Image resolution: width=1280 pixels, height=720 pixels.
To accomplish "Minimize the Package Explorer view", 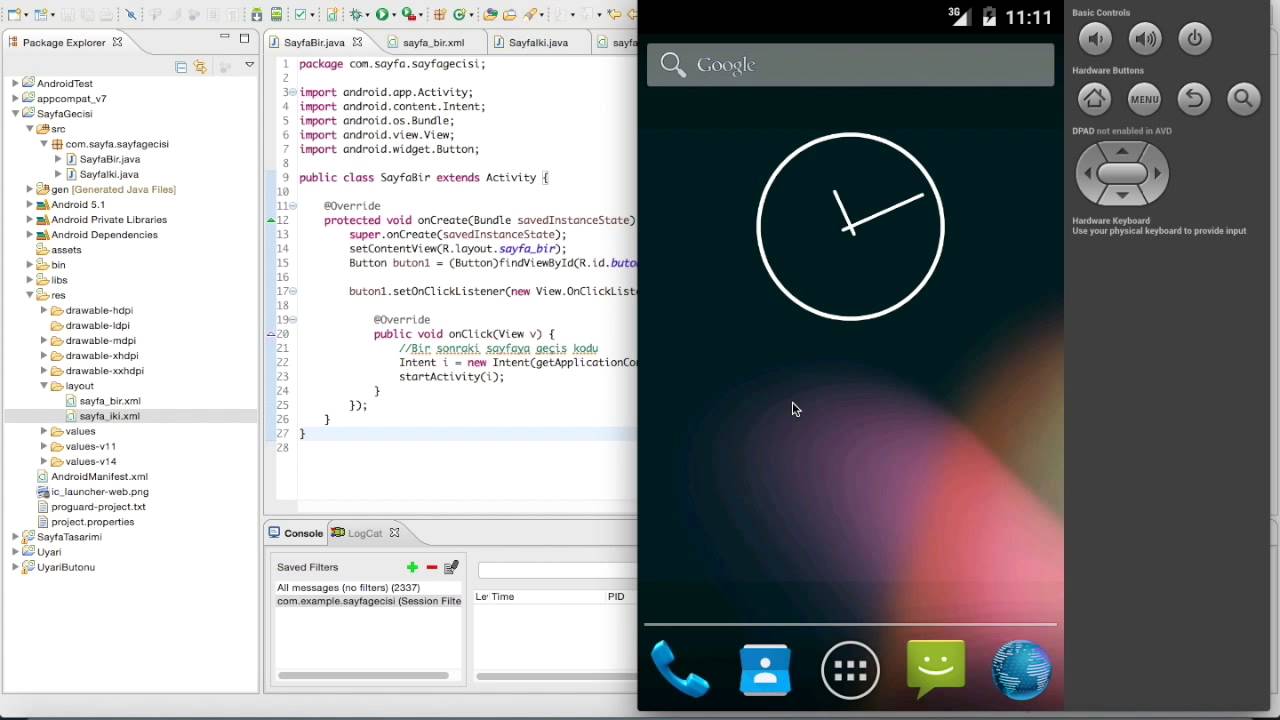I will click(x=225, y=38).
